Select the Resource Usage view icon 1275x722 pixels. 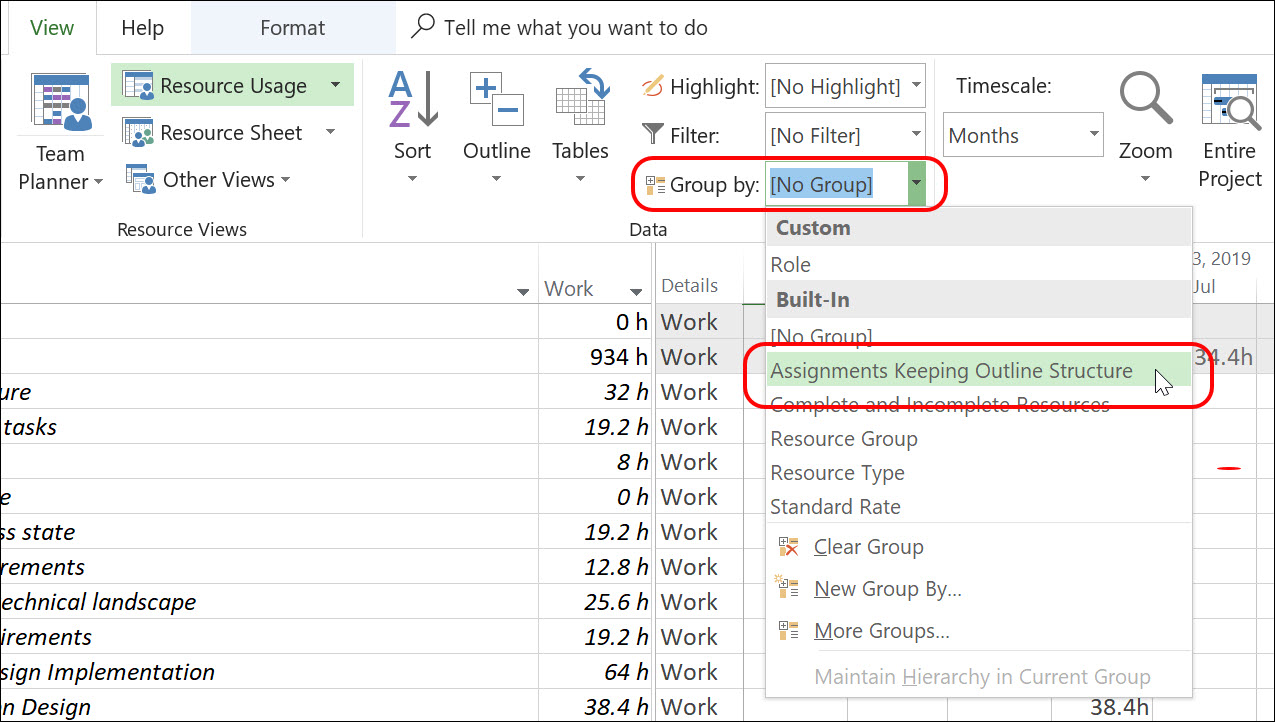[137, 86]
